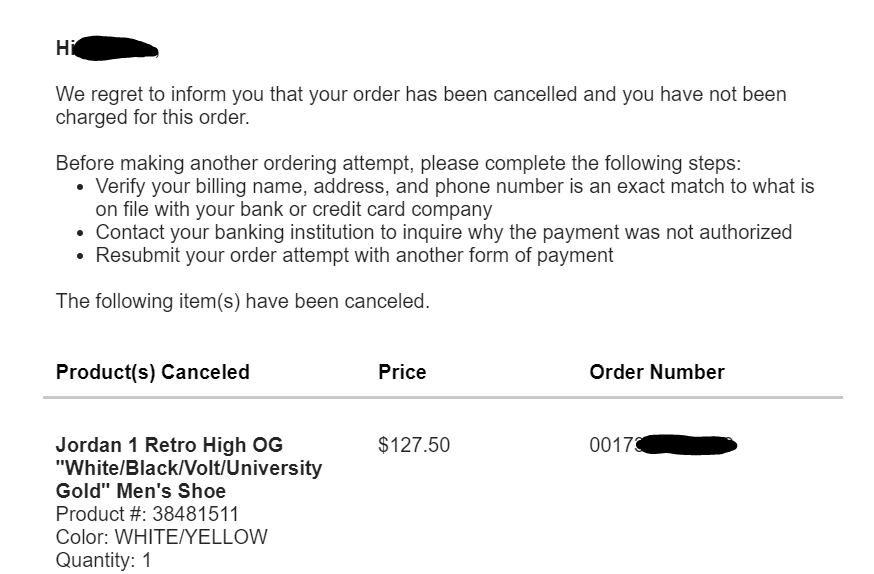Click the 'Hi' greeting text
This screenshot has height=574, width=874.
(x=64, y=48)
